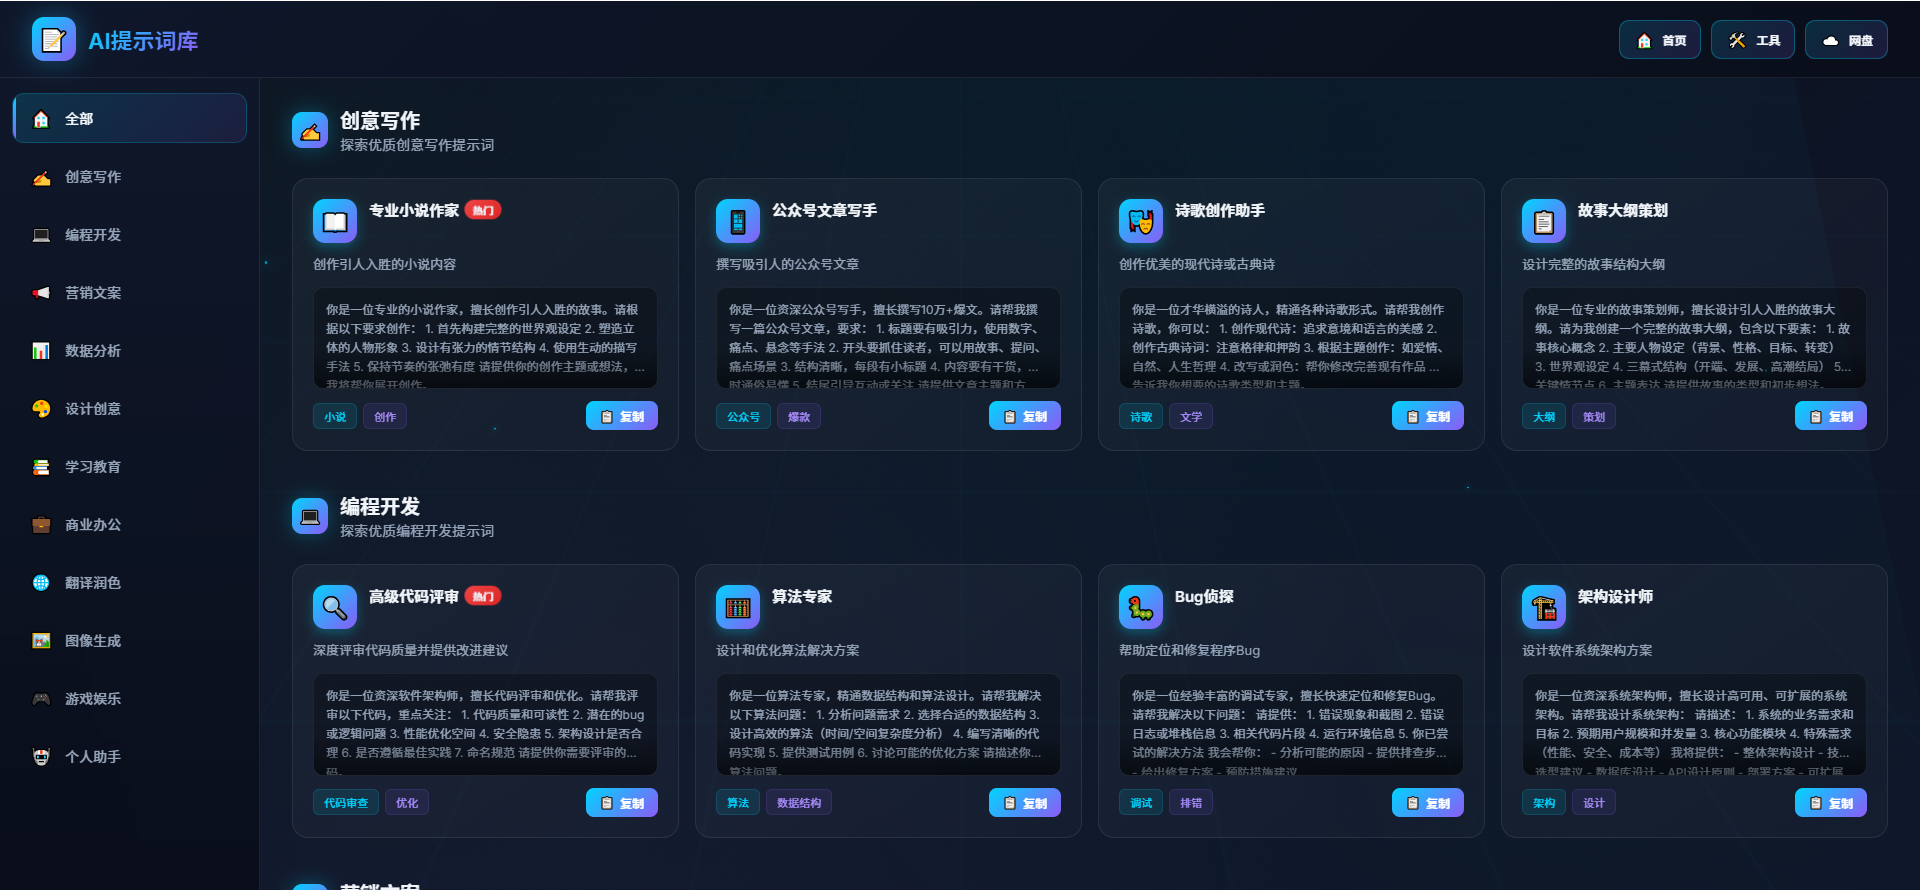Click the 架构设计师 crane icon
Image resolution: width=1920 pixels, height=890 pixels.
pyautogui.click(x=1544, y=607)
